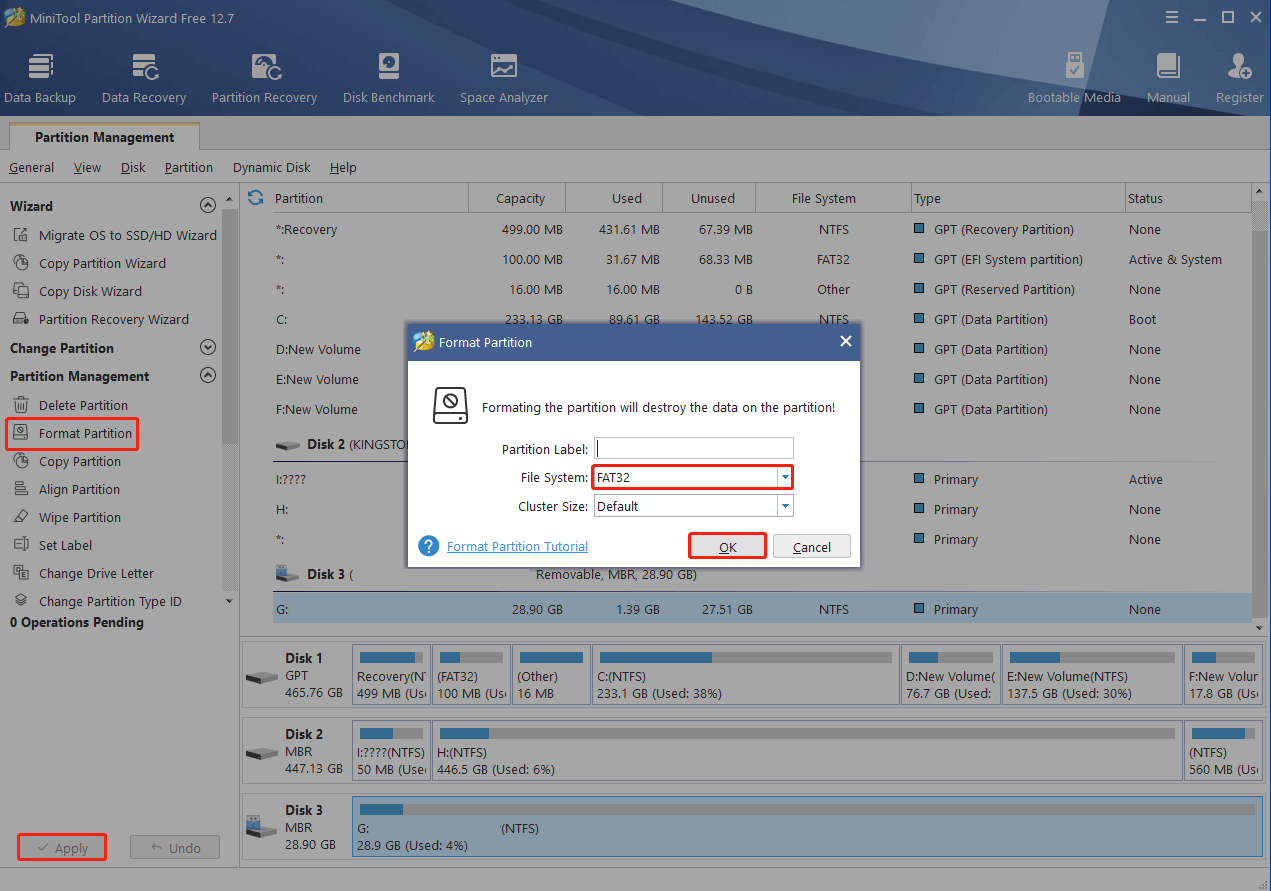Open the Manual
Image resolution: width=1271 pixels, height=891 pixels.
click(1168, 79)
